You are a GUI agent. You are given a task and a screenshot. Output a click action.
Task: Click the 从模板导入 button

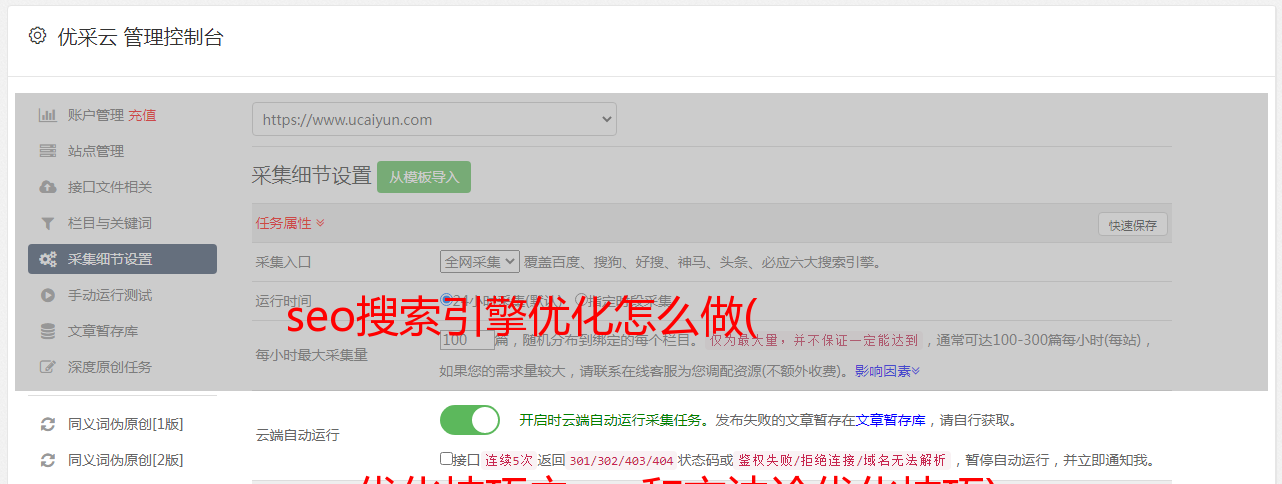click(x=424, y=177)
